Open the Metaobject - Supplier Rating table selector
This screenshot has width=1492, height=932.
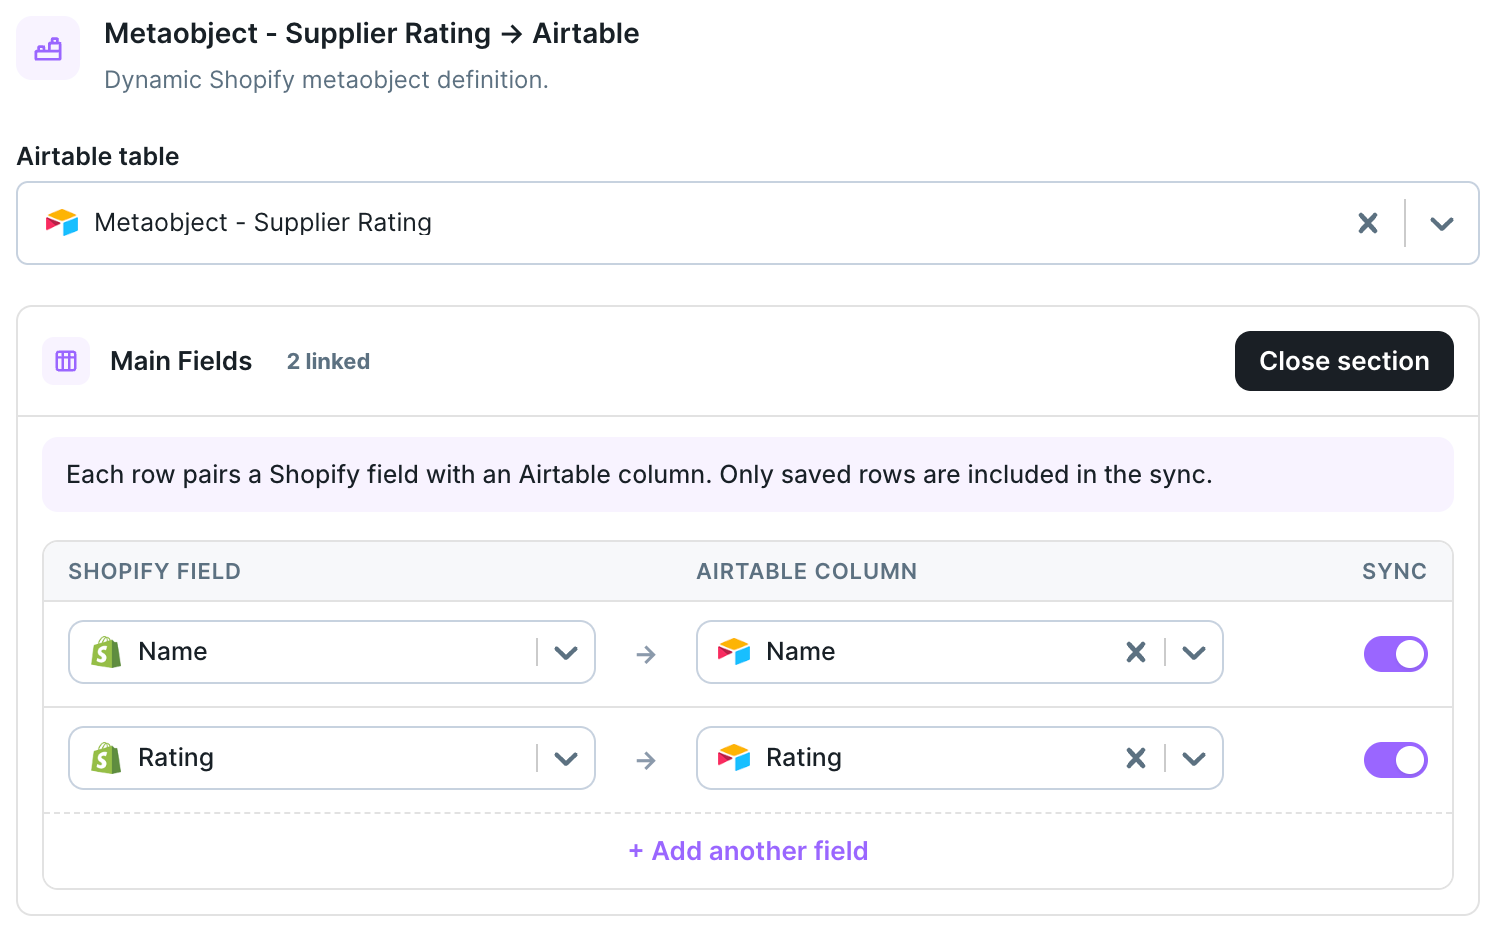747,223
